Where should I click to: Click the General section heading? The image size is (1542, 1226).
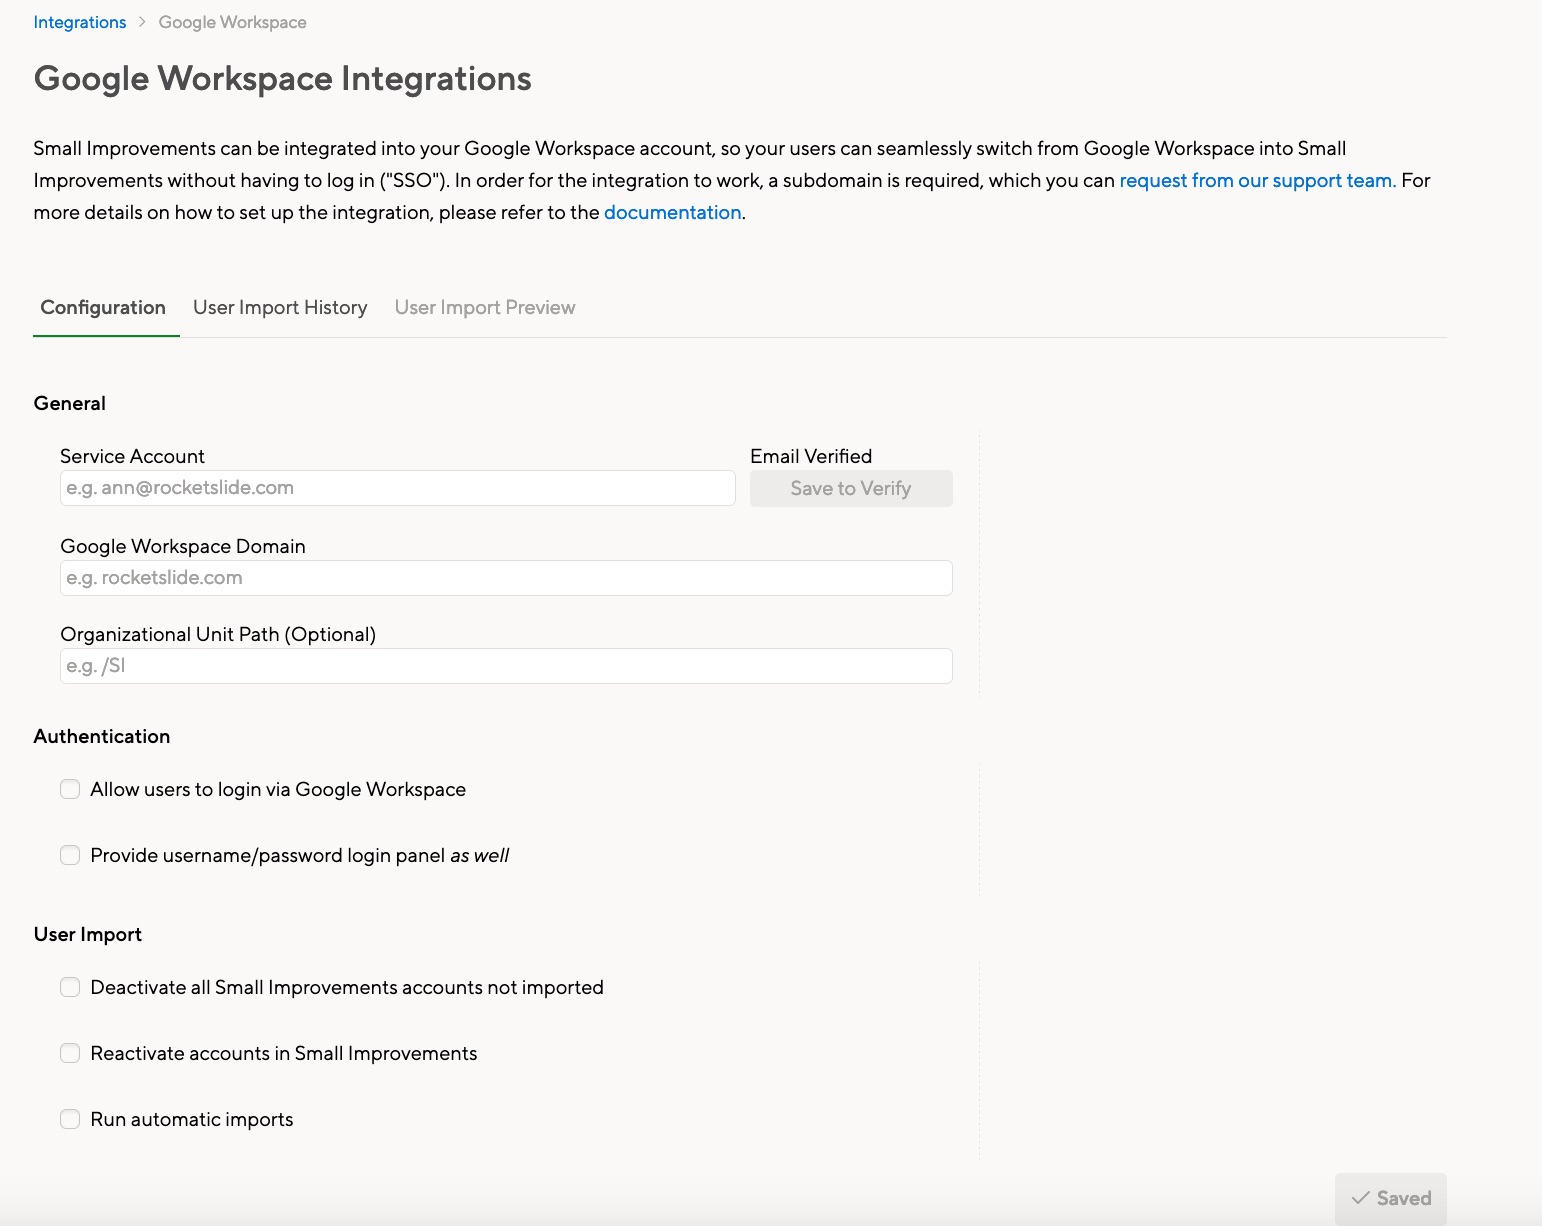(x=69, y=403)
